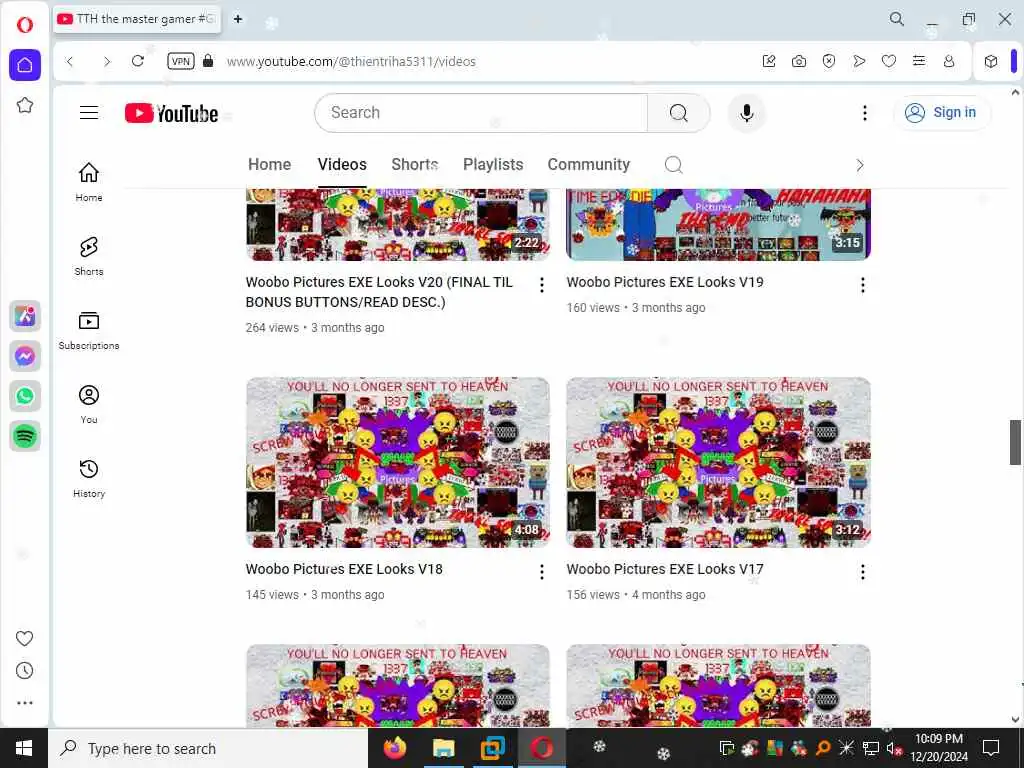Viewport: 1024px width, 768px height.
Task: Open the heart pinboards icon in sidebar
Action: (x=25, y=638)
